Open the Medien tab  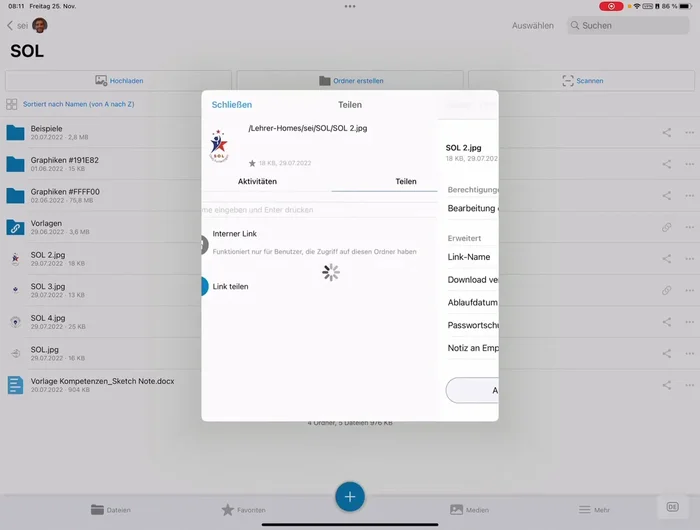point(469,509)
